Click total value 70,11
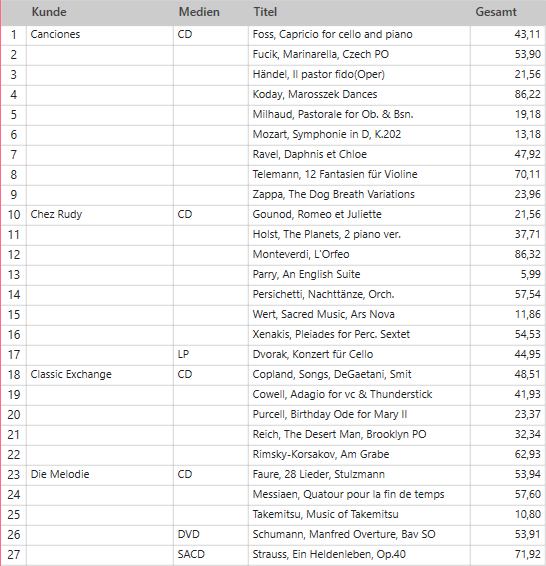Viewport: 546px width, 566px height. click(x=508, y=175)
